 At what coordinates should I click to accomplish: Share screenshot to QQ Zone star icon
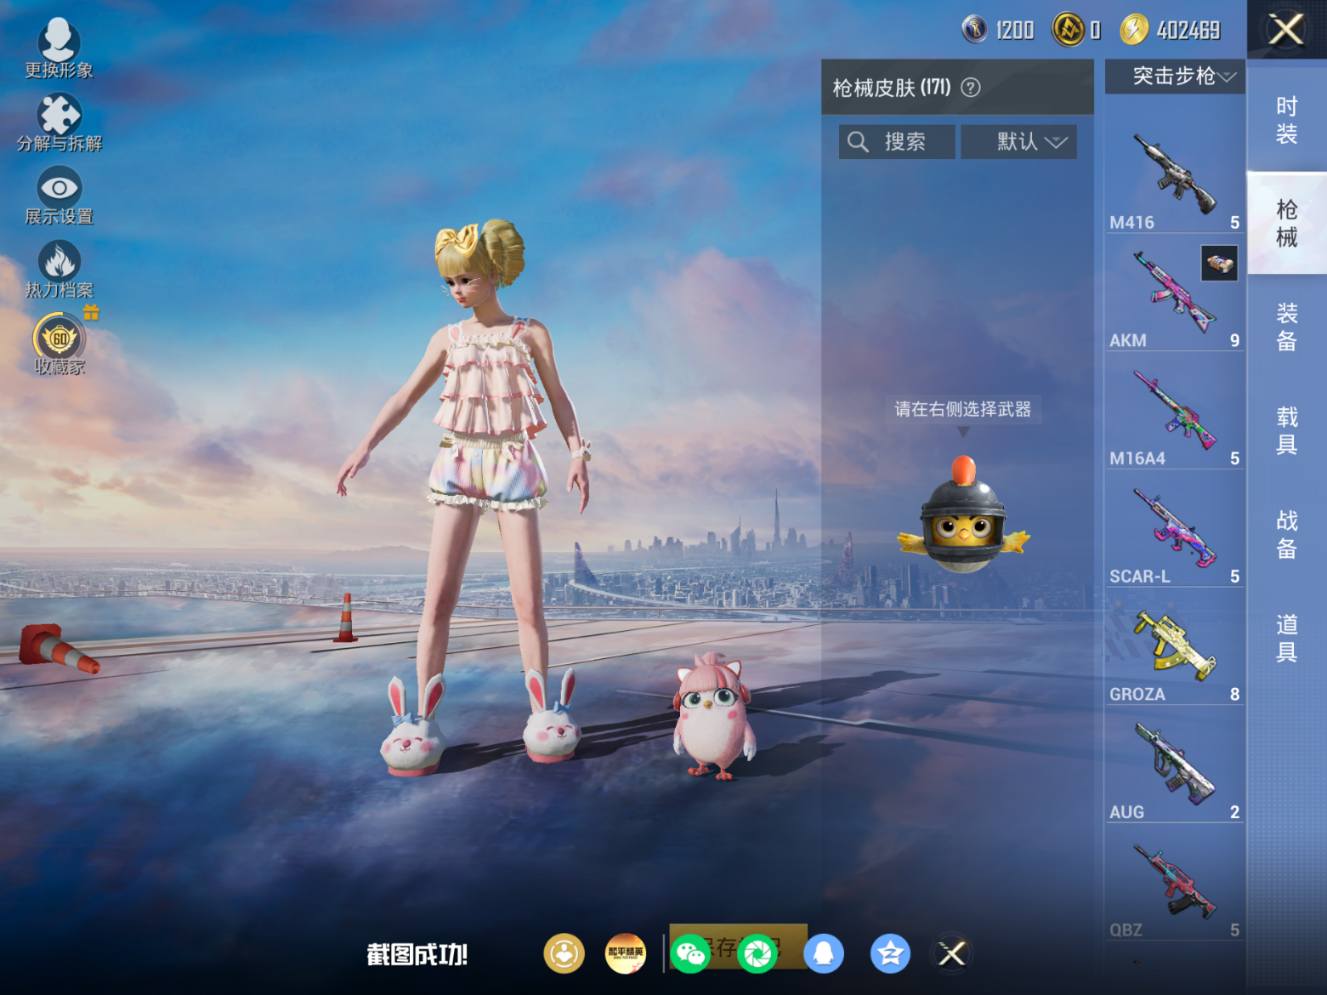click(x=890, y=954)
